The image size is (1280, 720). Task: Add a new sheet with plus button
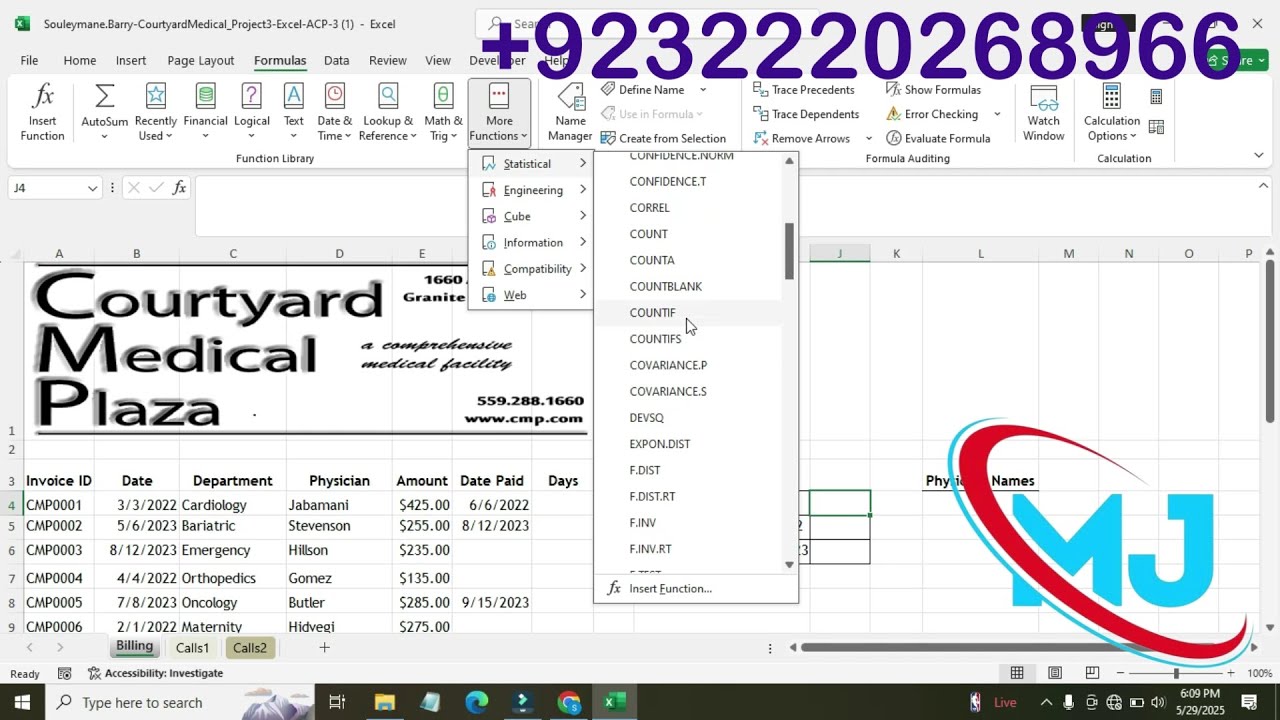tap(324, 648)
